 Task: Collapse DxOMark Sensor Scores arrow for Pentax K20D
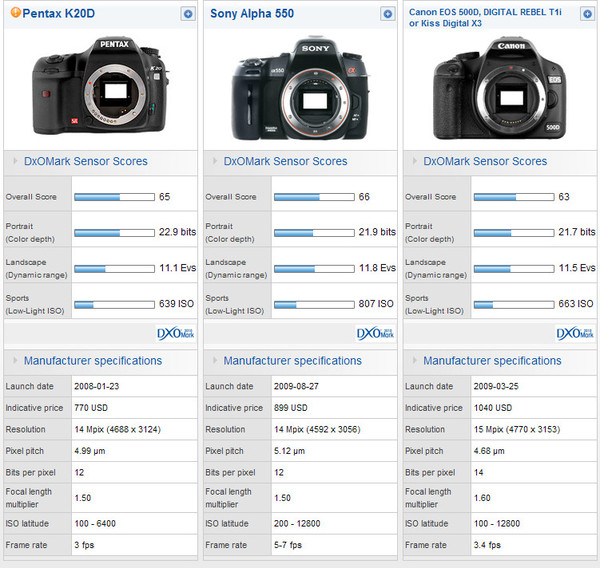[x=15, y=161]
